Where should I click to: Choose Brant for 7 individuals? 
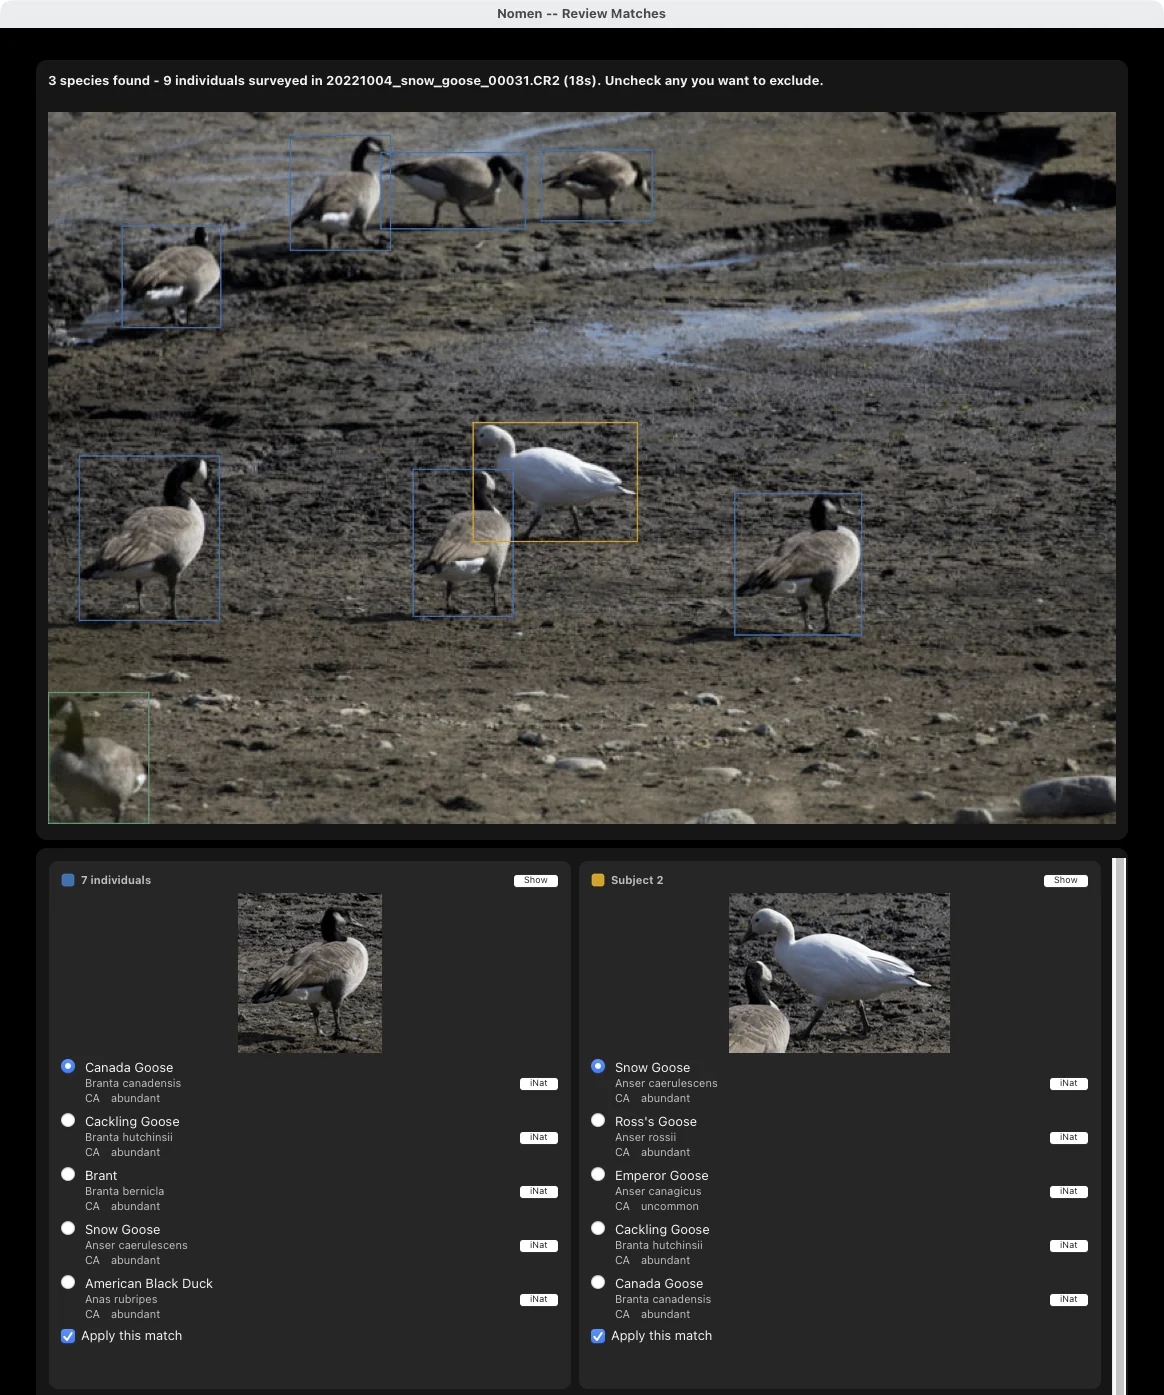(68, 1174)
